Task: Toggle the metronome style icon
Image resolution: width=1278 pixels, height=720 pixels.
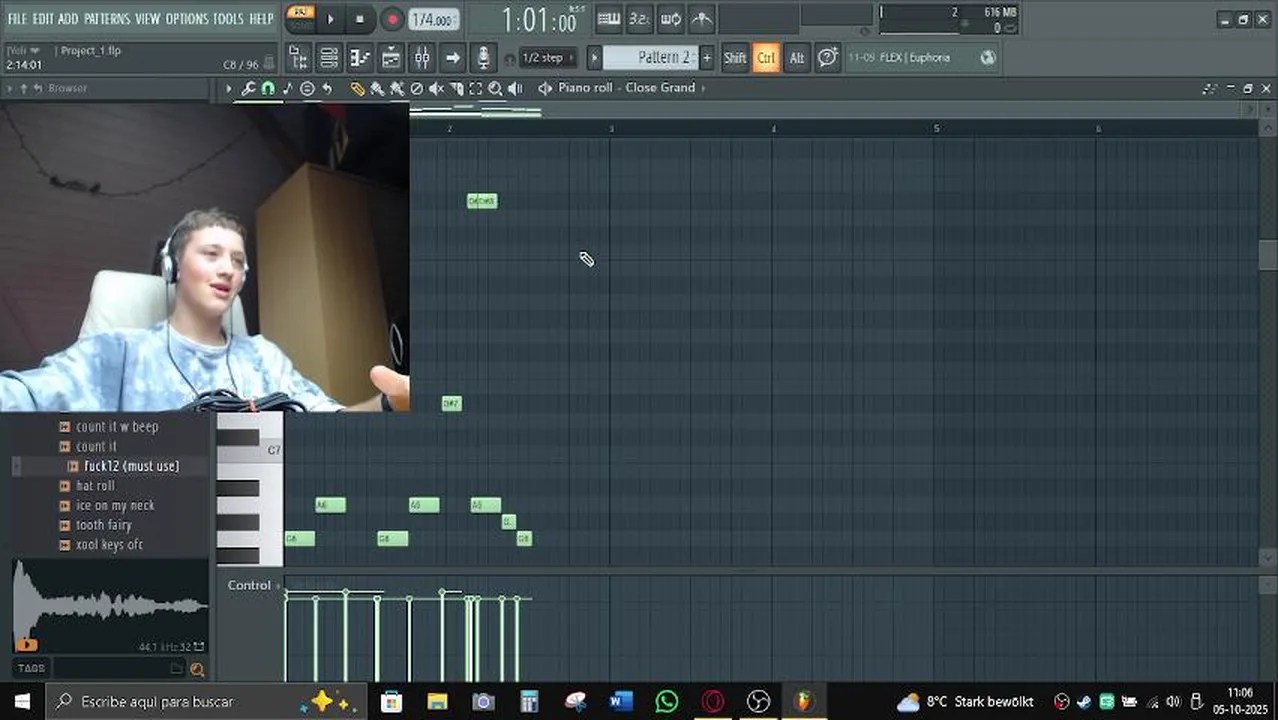Action: pyautogui.click(x=702, y=19)
